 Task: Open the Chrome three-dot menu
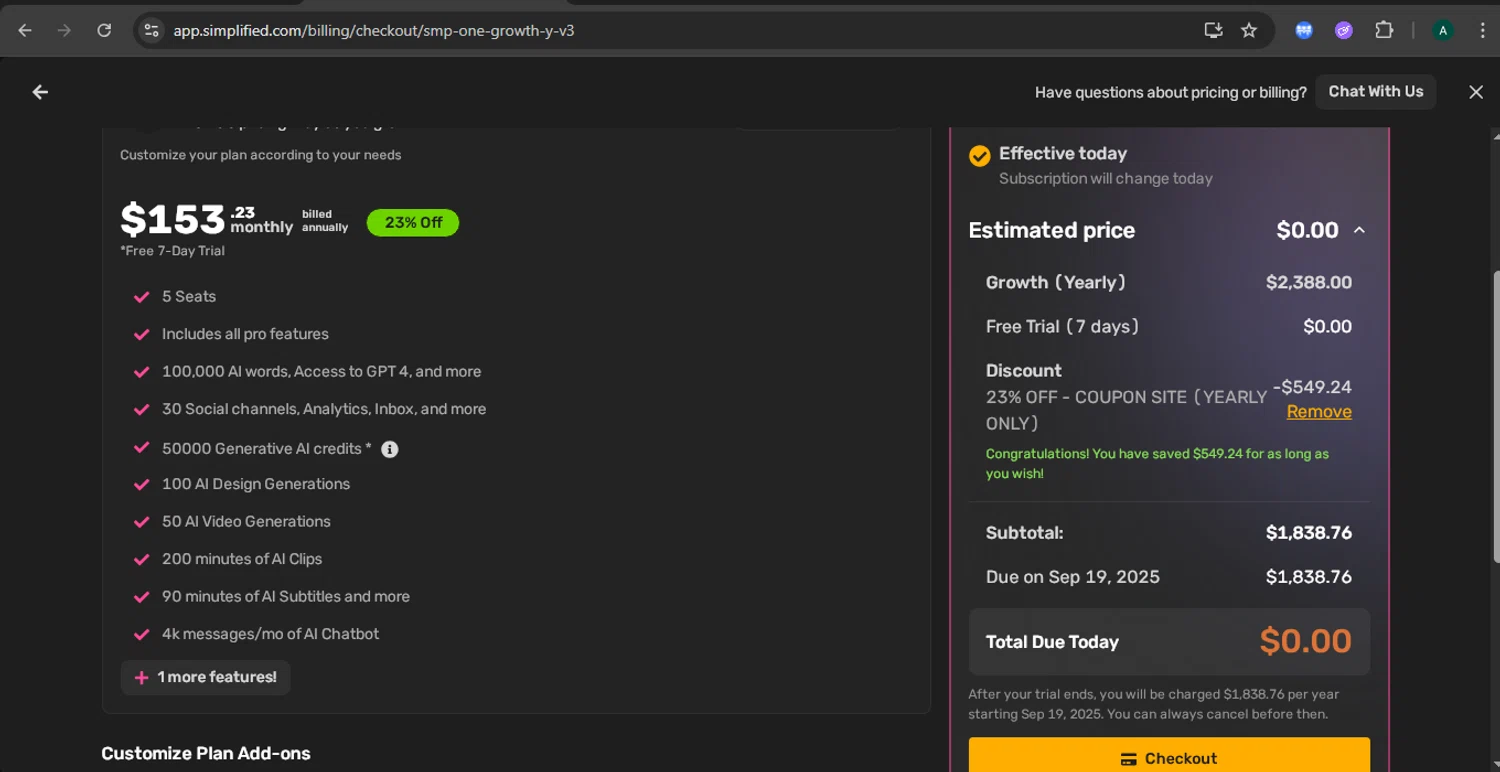tap(1482, 30)
